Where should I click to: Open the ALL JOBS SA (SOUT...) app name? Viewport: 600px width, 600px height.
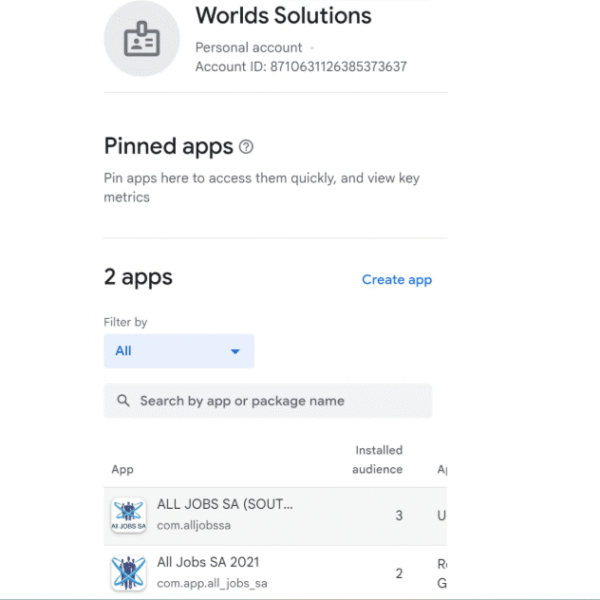click(225, 505)
